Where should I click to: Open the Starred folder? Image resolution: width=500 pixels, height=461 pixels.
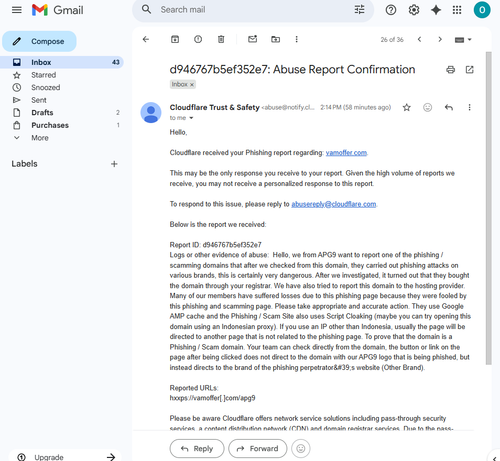click(x=62, y=75)
